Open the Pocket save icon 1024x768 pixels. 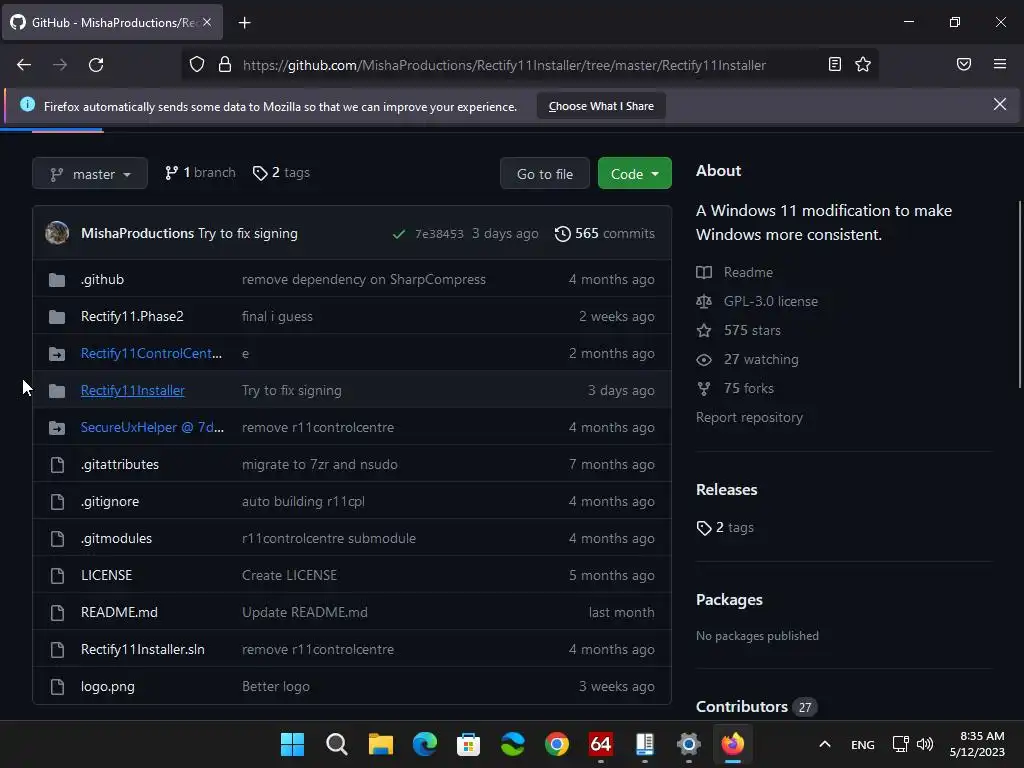pos(964,64)
